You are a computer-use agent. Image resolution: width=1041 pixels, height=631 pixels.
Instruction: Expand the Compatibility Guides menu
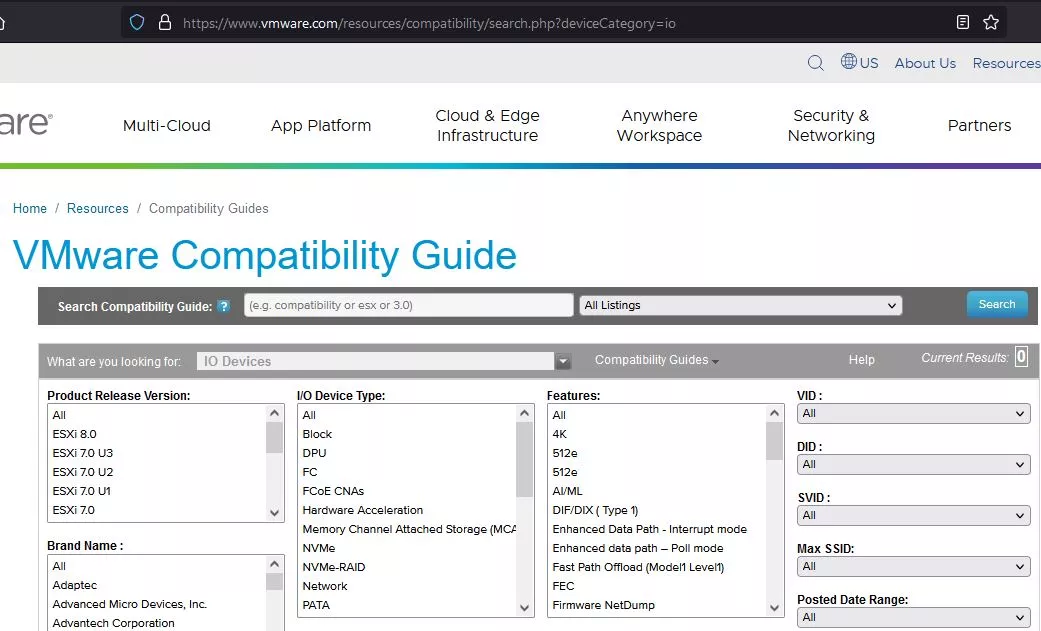pos(656,360)
